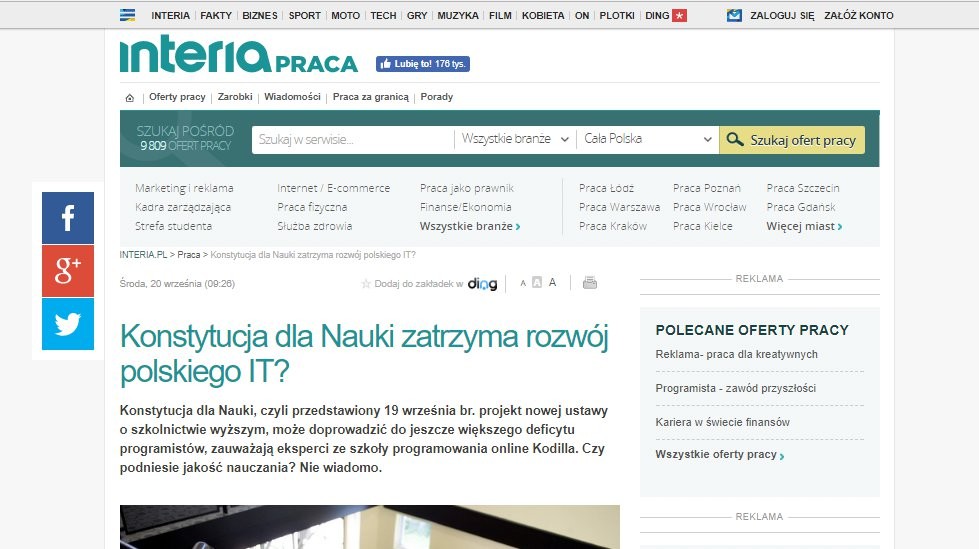Open Kariera w świecie finansów offer
The image size is (979, 549).
pyautogui.click(x=722, y=422)
